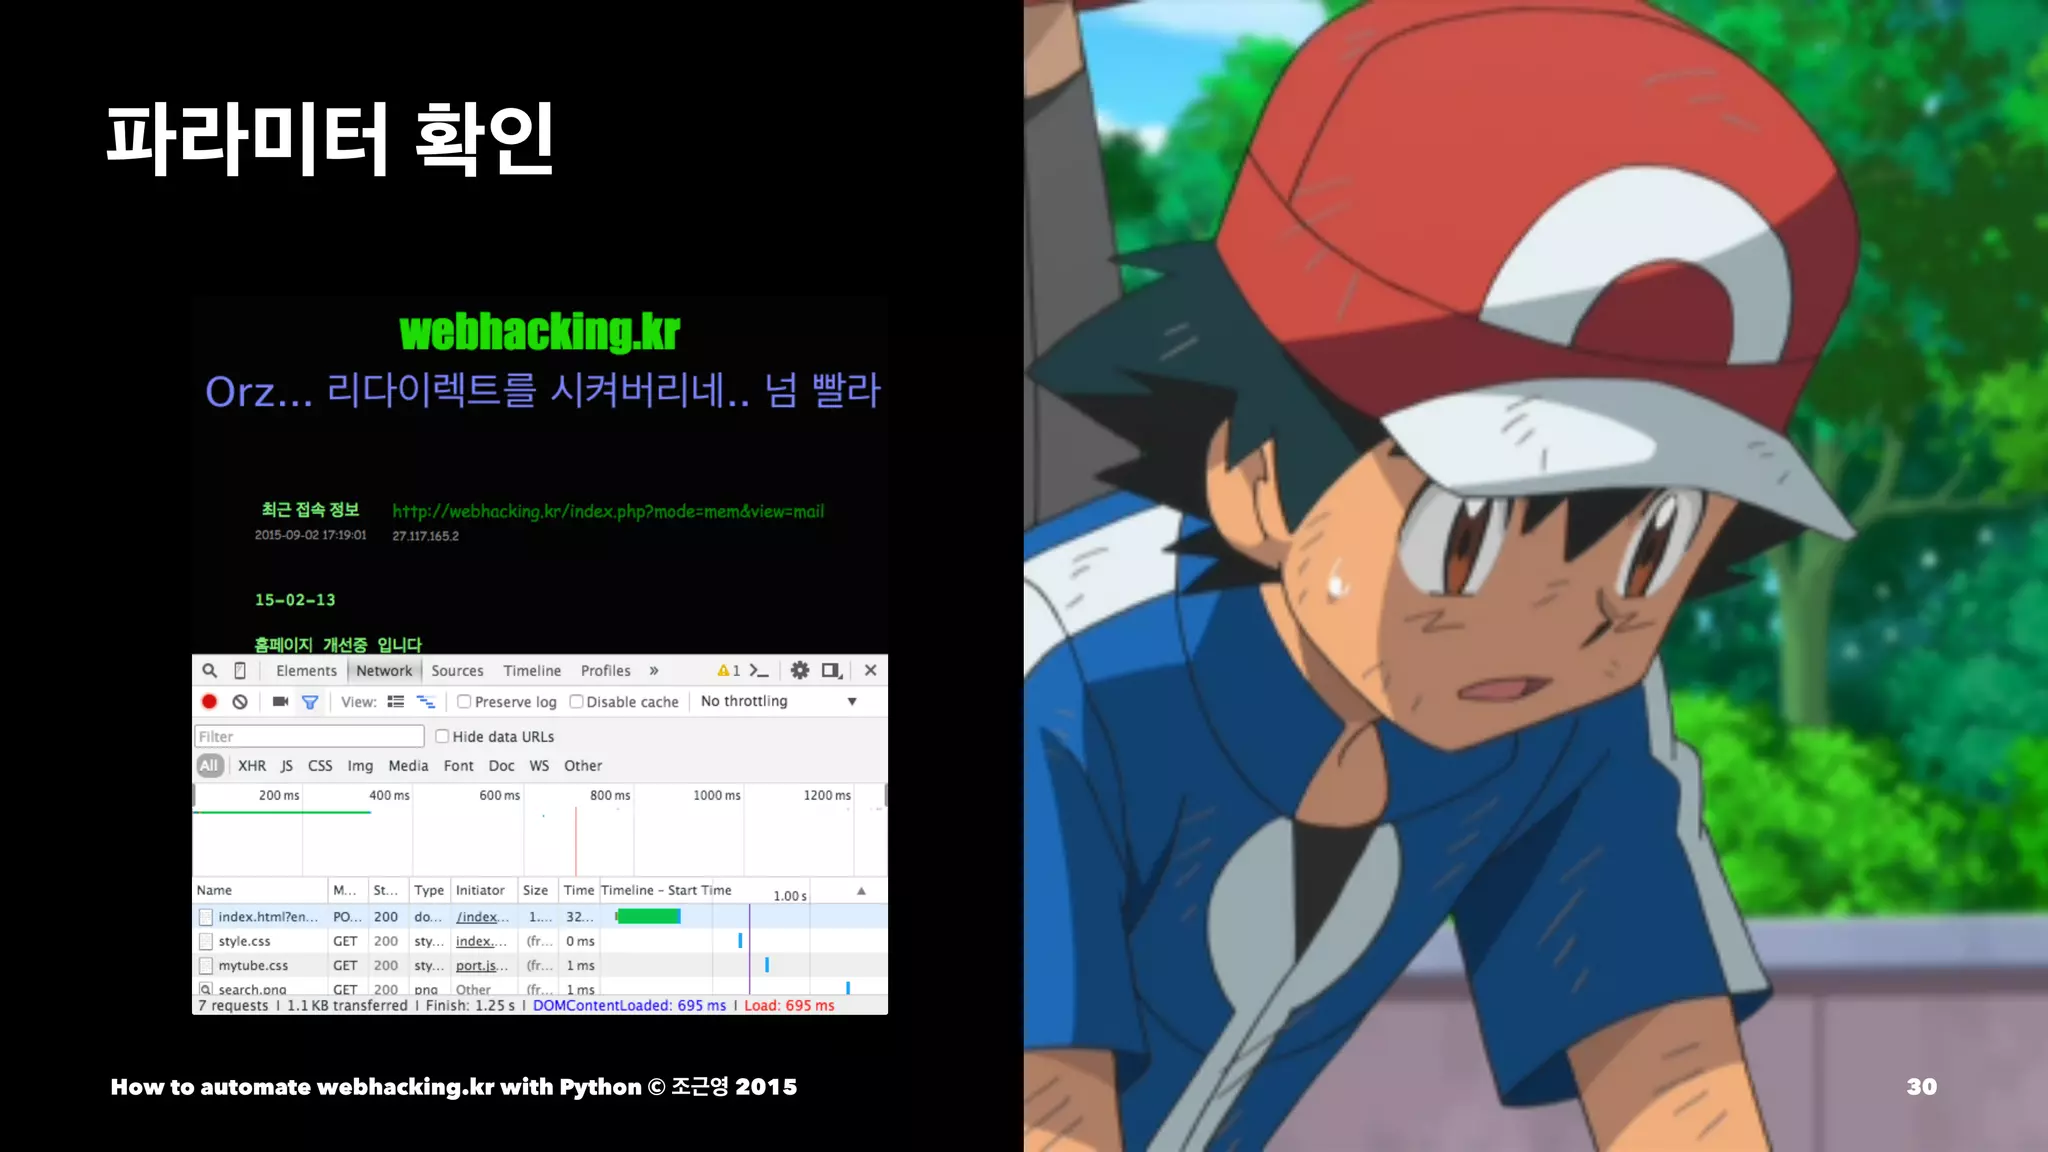Click the blue timeline marker for mytube.css
Screen dimensions: 2048x1152
767,965
